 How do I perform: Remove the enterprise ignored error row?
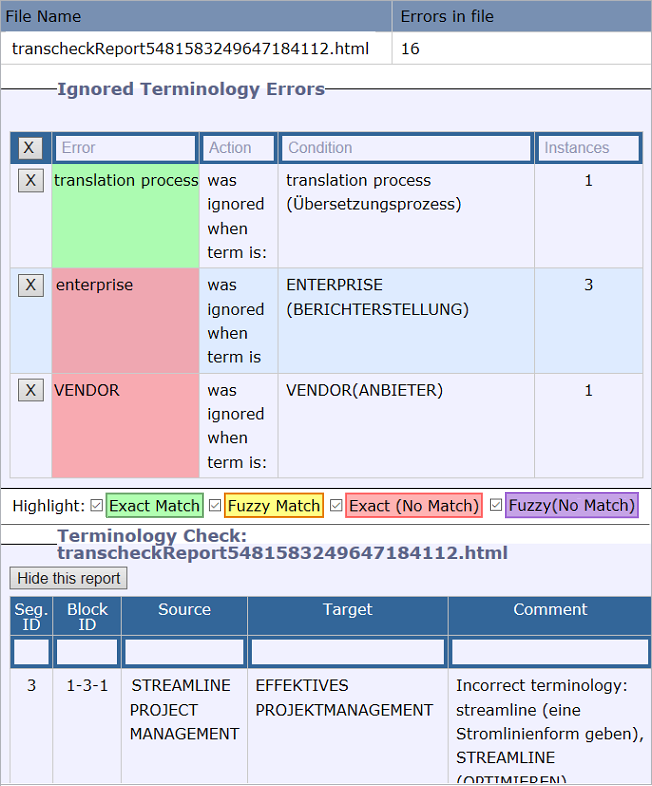click(30, 285)
